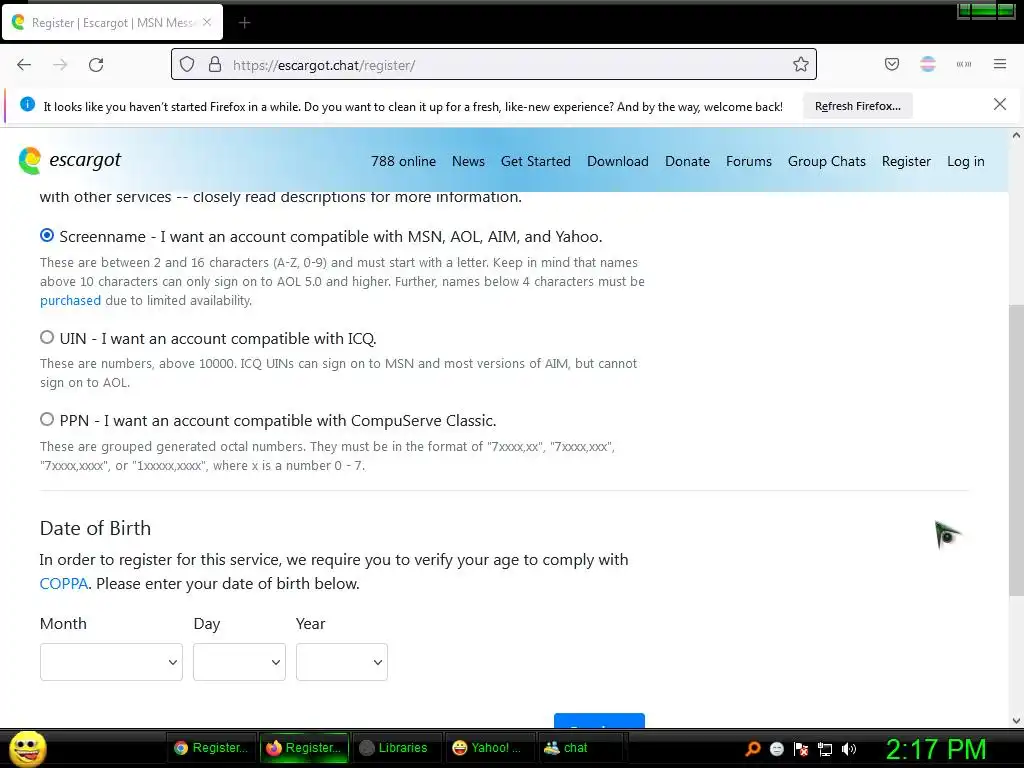Reload the page with the refresh icon

(96, 65)
